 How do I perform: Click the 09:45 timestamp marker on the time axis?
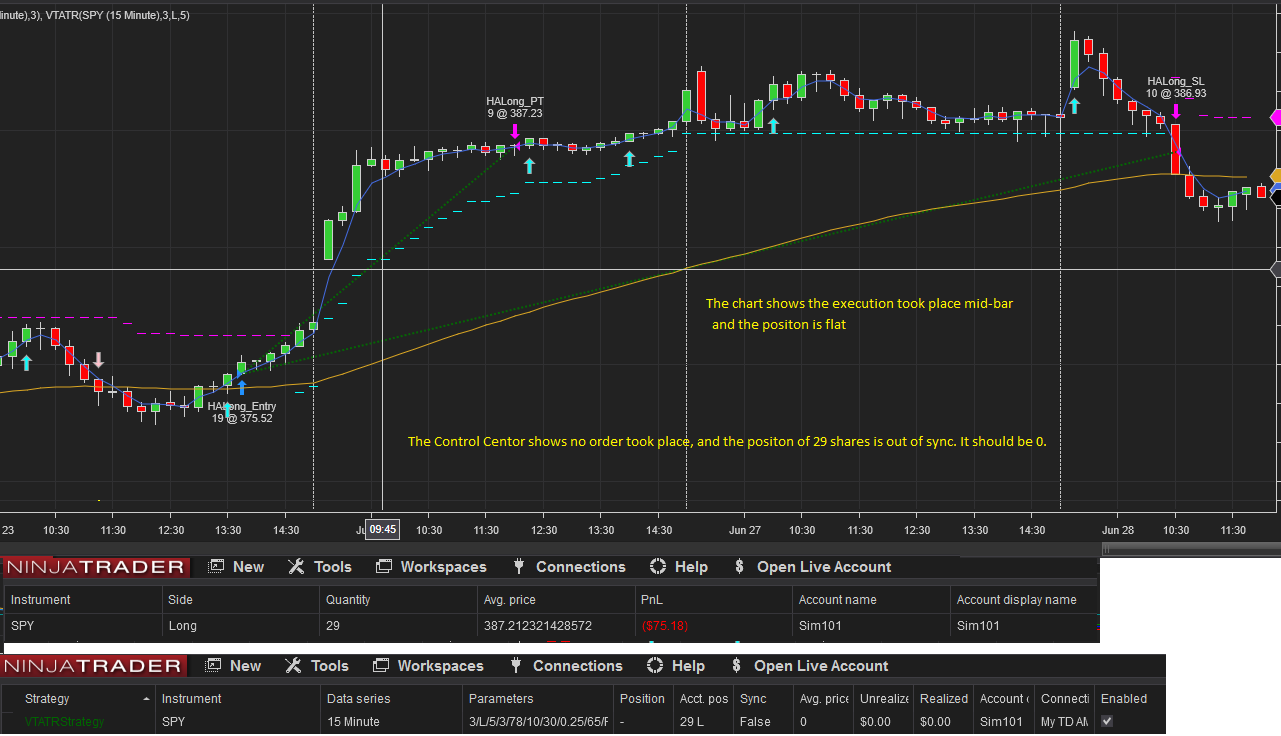[x=382, y=529]
